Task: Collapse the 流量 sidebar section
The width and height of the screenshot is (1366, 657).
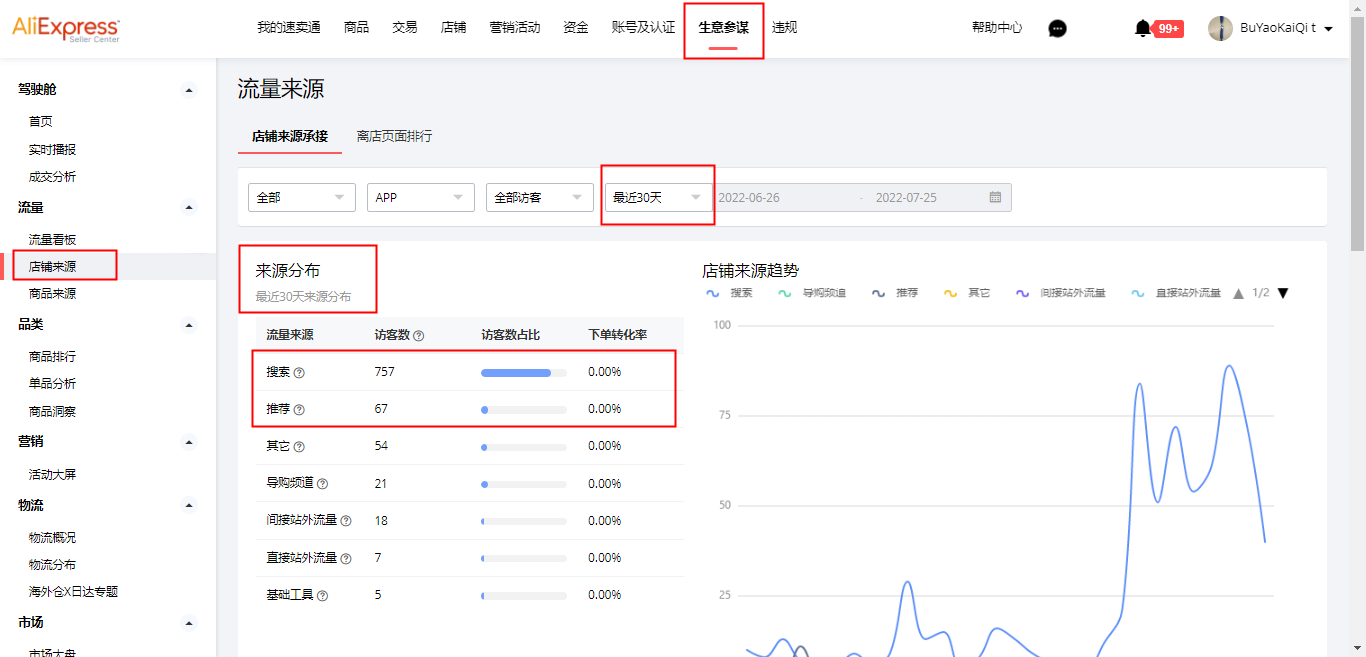Action: [x=188, y=208]
